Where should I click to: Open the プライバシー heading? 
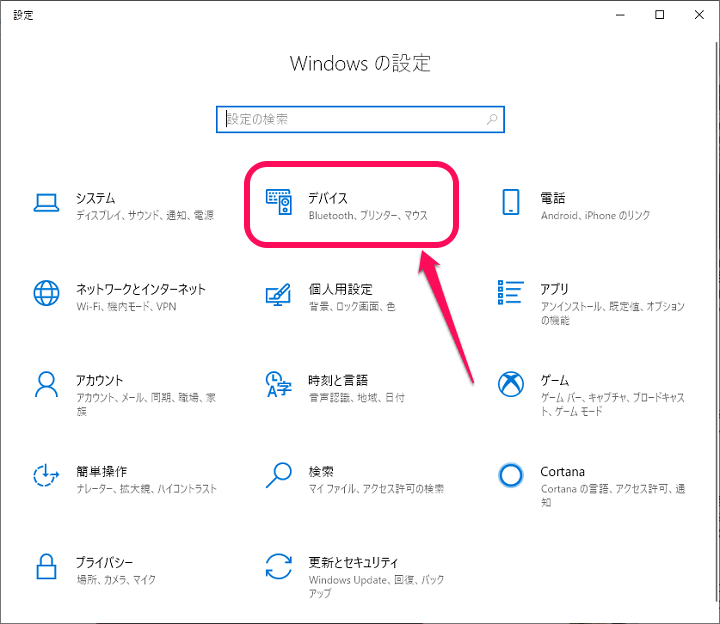pyautogui.click(x=104, y=562)
